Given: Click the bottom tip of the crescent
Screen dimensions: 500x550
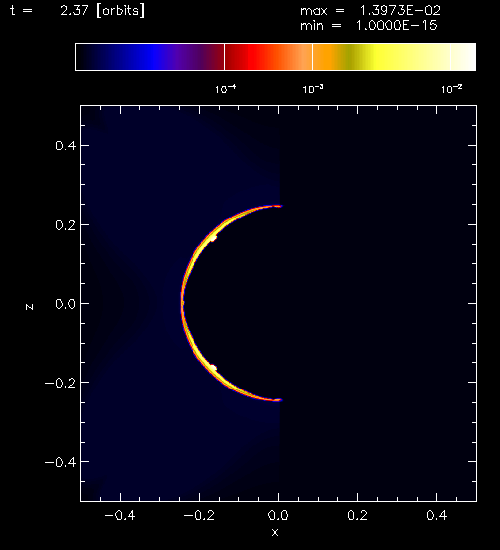Looking at the screenshot, I should (x=279, y=400).
